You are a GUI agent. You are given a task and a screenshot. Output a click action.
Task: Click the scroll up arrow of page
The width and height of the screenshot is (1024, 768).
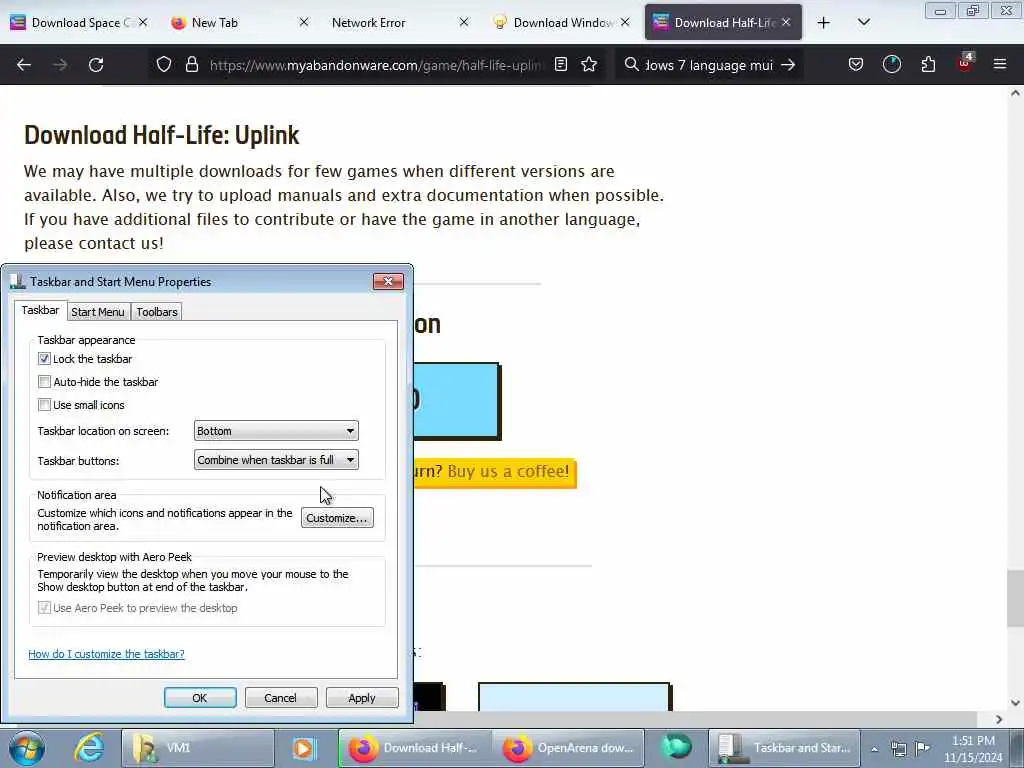1015,93
